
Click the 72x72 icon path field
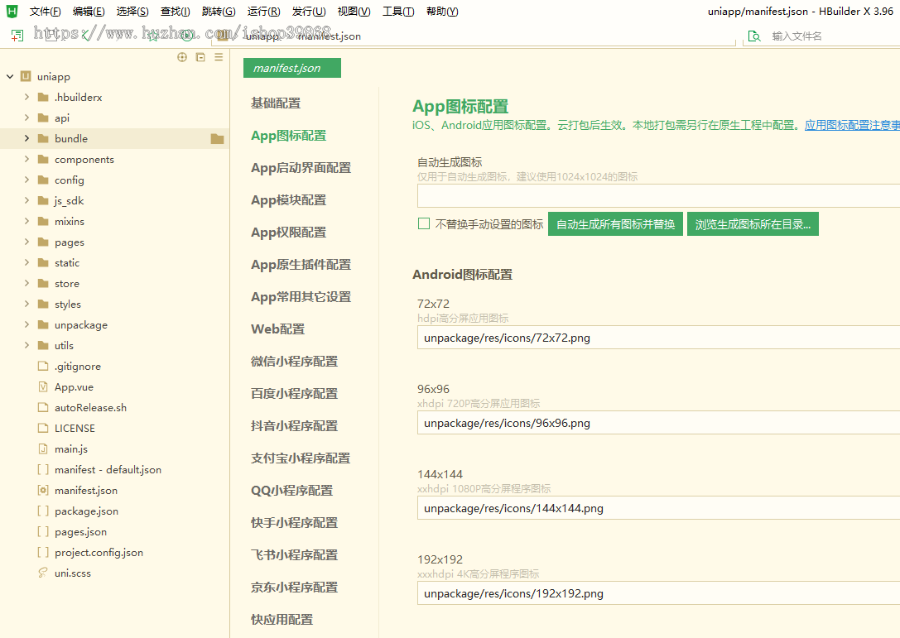tap(658, 337)
